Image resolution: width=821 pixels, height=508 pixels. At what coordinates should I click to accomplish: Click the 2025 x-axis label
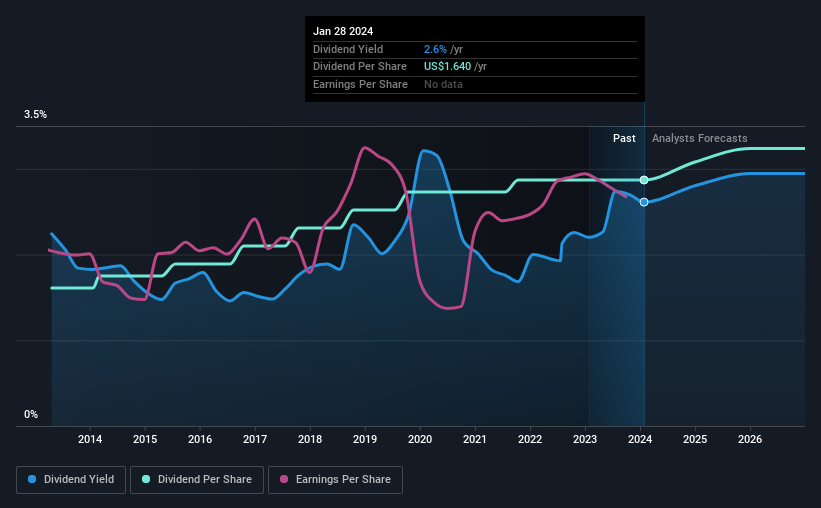(x=695, y=439)
